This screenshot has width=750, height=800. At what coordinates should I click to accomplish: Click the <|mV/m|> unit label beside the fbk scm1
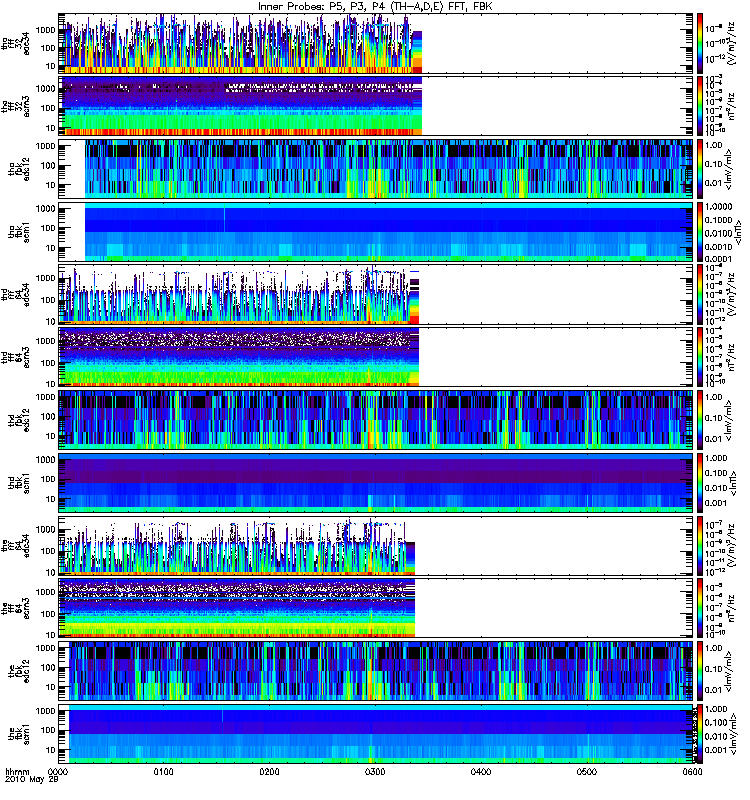click(x=732, y=734)
